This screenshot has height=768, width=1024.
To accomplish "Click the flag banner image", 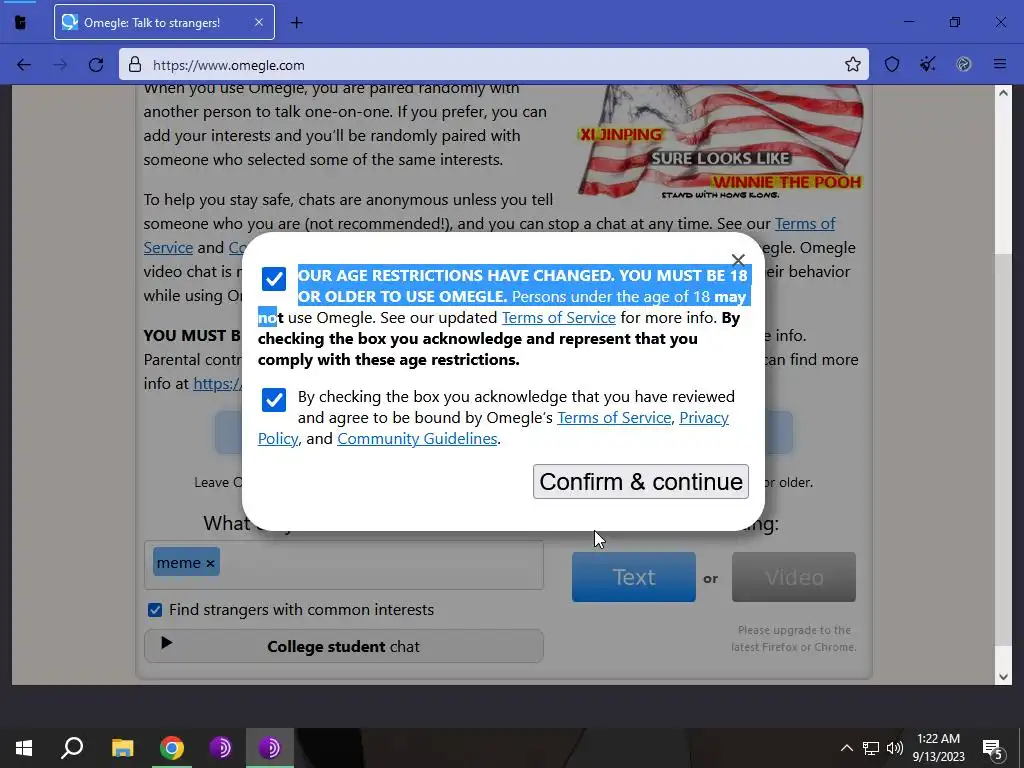I will [x=721, y=142].
